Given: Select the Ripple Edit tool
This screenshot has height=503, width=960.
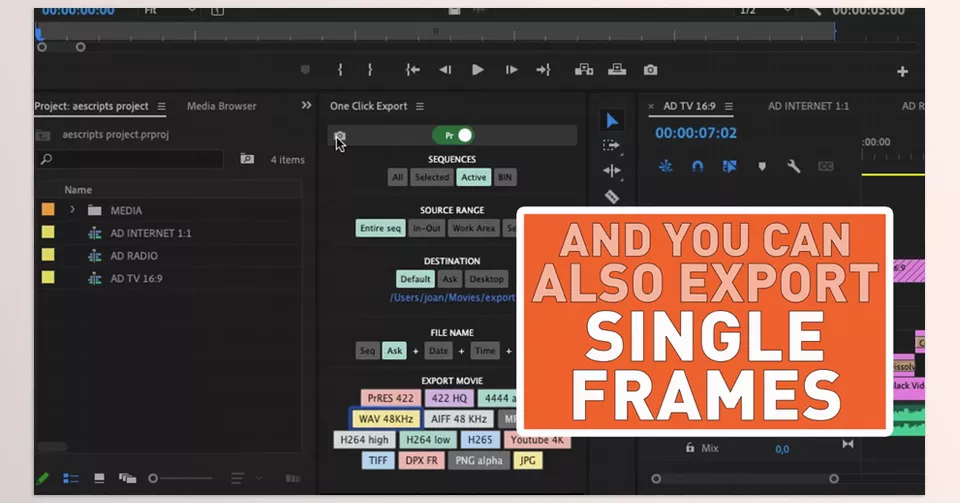Looking at the screenshot, I should [x=611, y=171].
